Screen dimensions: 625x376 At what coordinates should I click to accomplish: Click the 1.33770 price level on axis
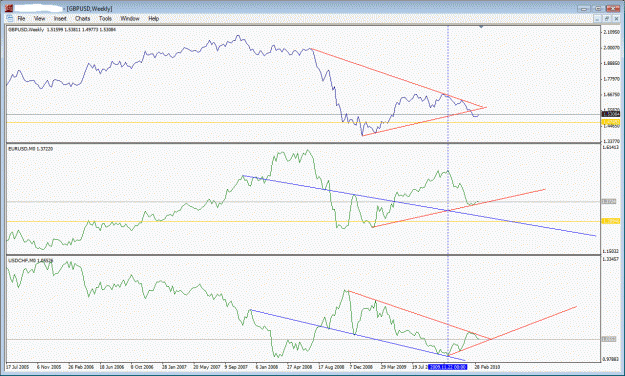(611, 141)
